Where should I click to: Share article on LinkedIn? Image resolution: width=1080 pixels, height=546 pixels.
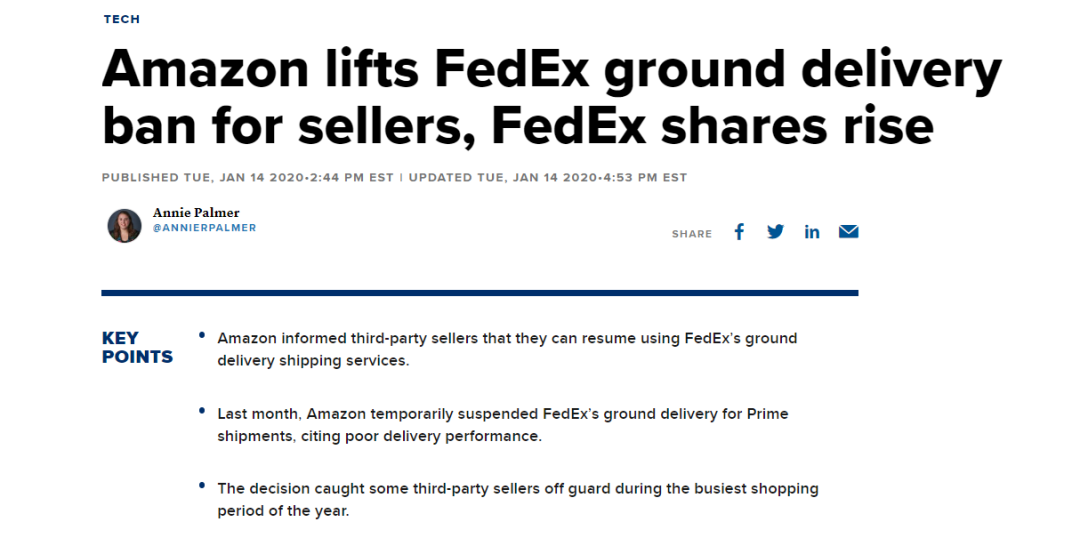point(812,232)
